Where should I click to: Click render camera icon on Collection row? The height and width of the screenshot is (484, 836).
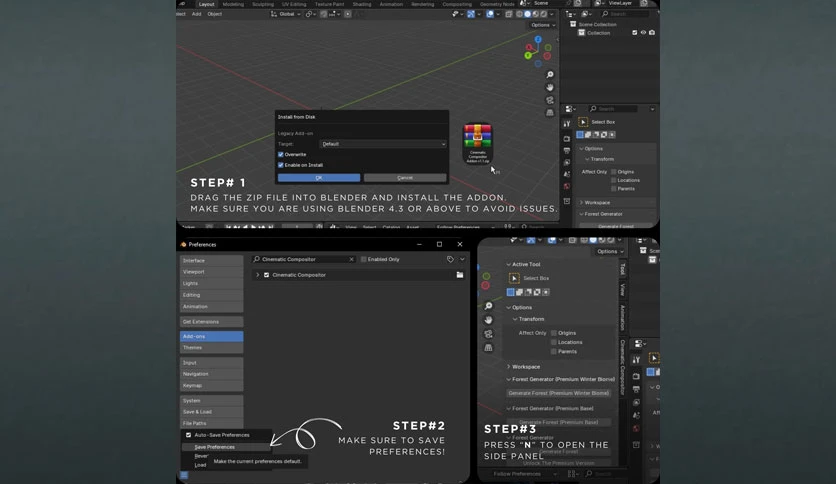point(652,33)
